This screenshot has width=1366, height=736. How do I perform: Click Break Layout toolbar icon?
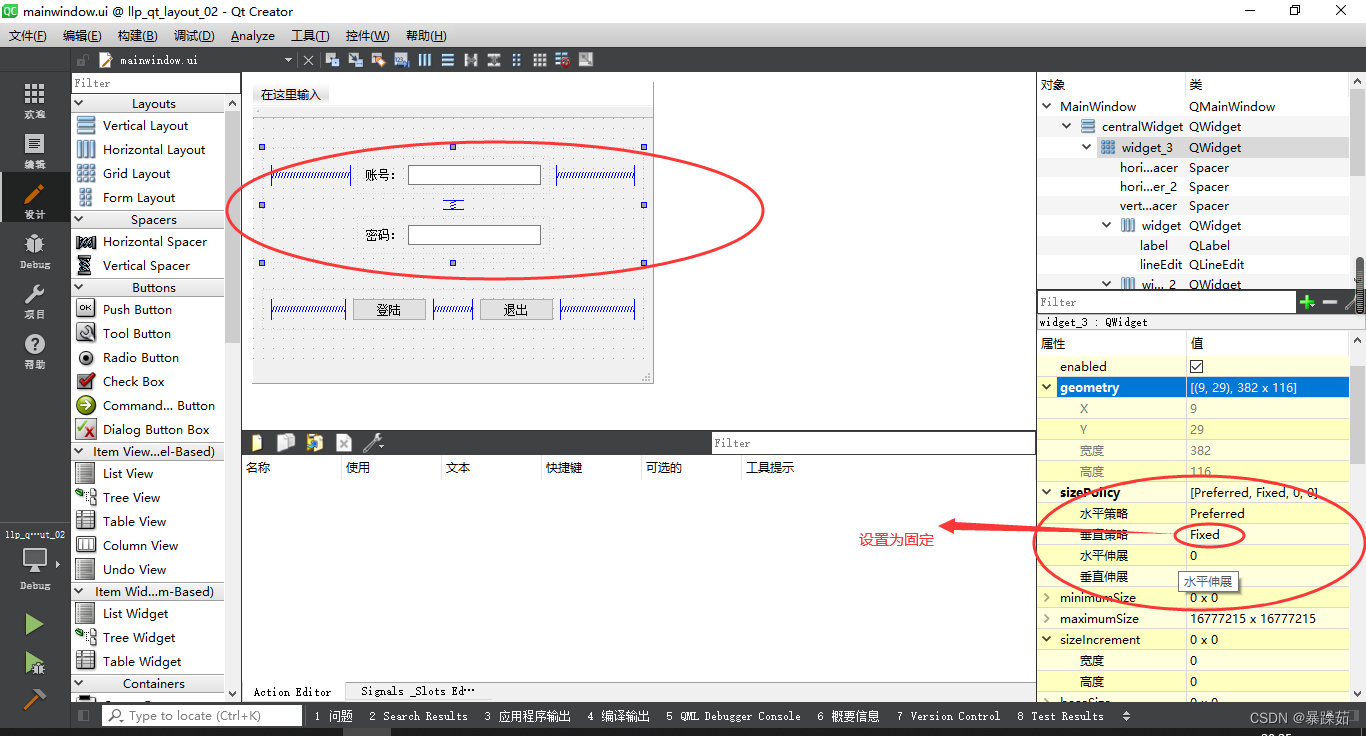click(x=563, y=60)
